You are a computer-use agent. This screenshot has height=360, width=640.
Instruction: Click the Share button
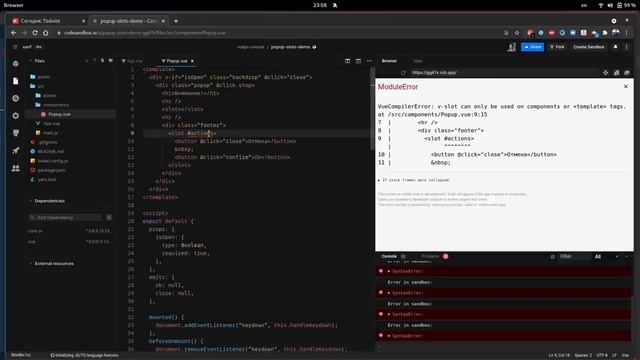pyautogui.click(x=532, y=47)
